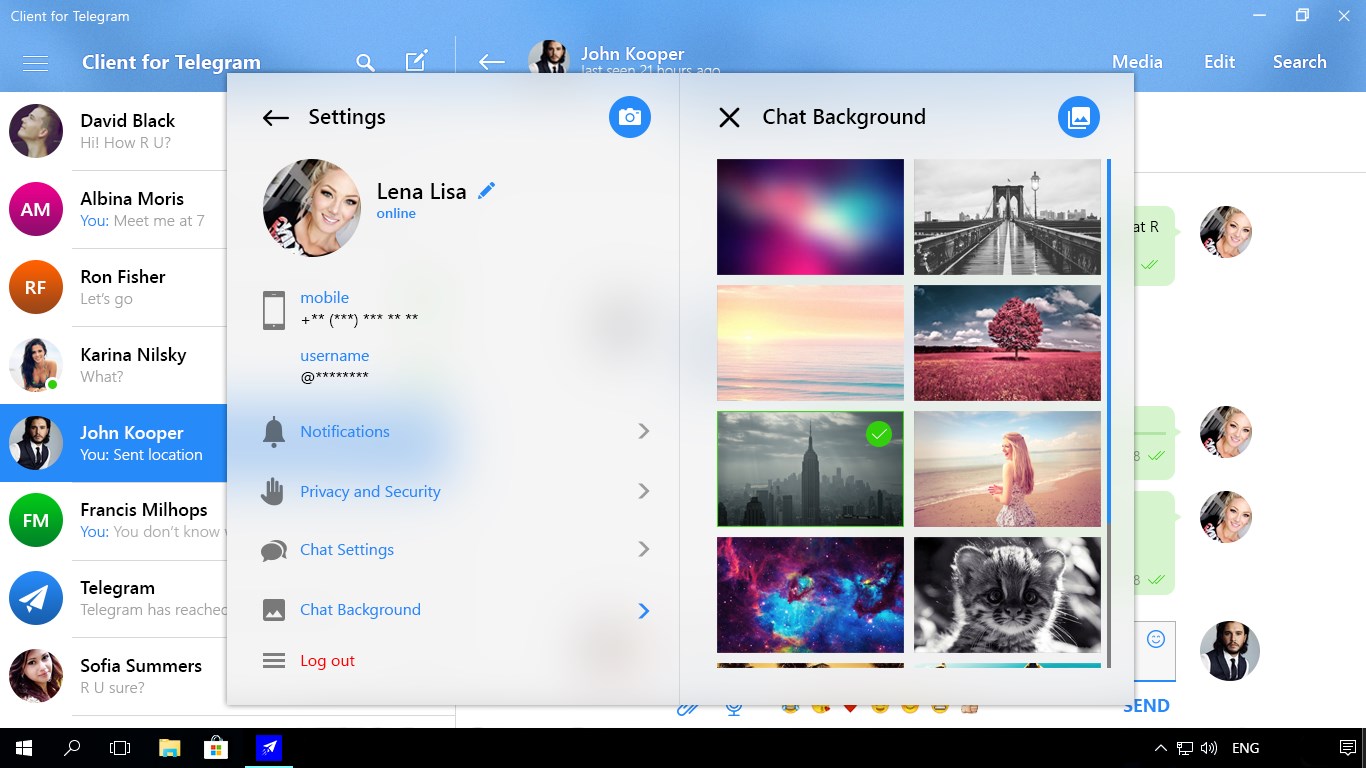Open the David Black chat
The height and width of the screenshot is (768, 1366).
click(114, 131)
